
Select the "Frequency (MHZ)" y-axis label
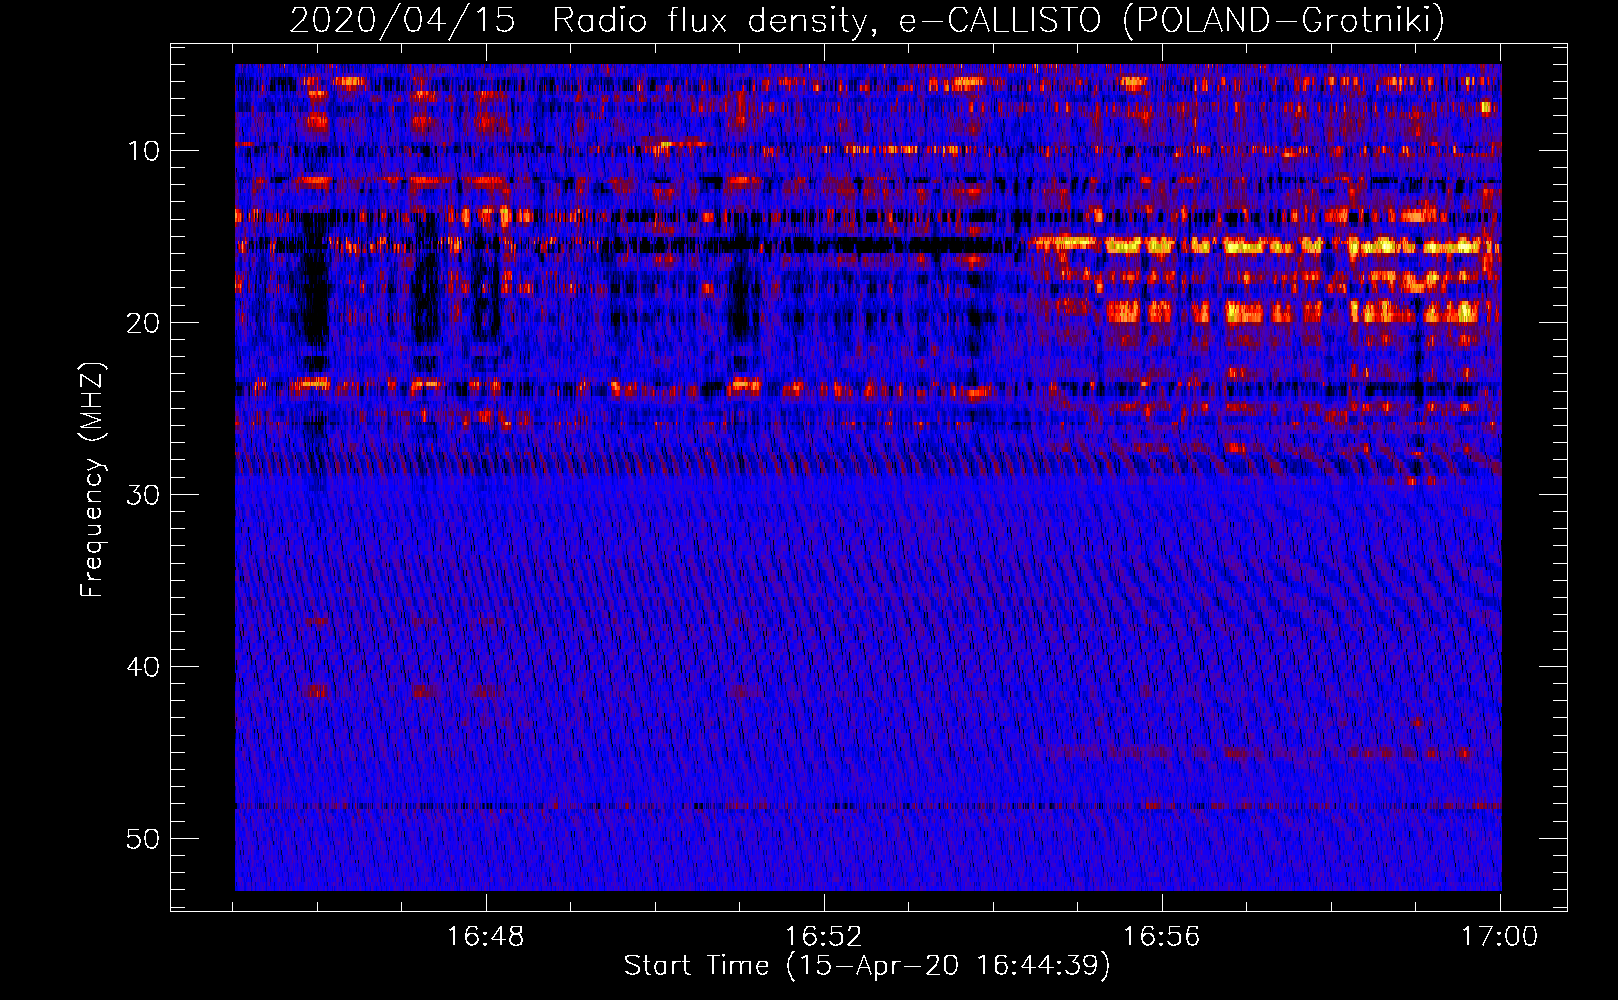(x=92, y=480)
